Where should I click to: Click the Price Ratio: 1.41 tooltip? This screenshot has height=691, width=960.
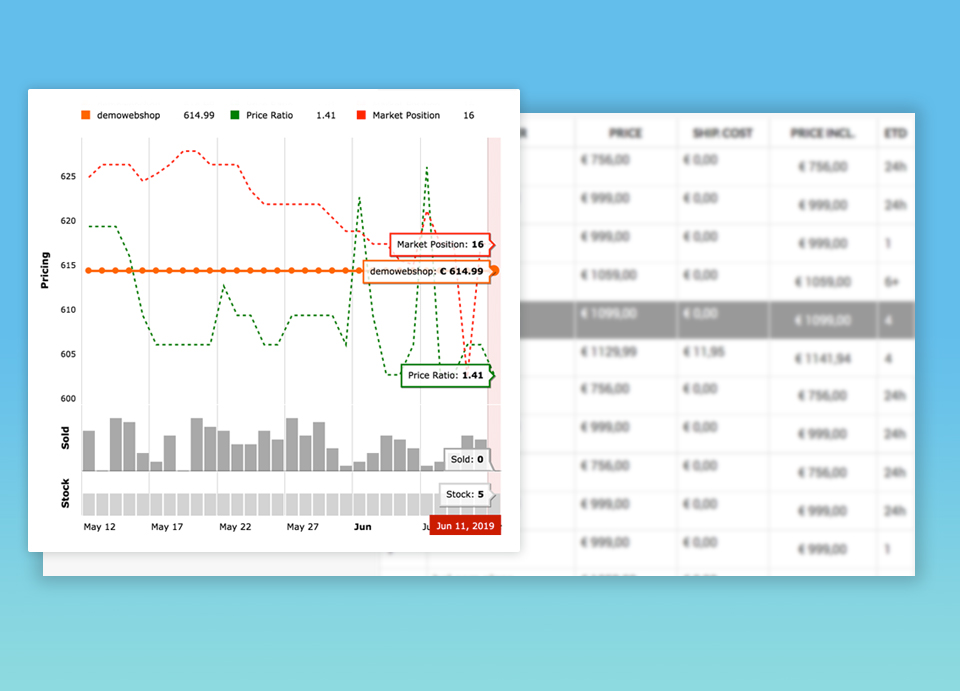tap(445, 376)
